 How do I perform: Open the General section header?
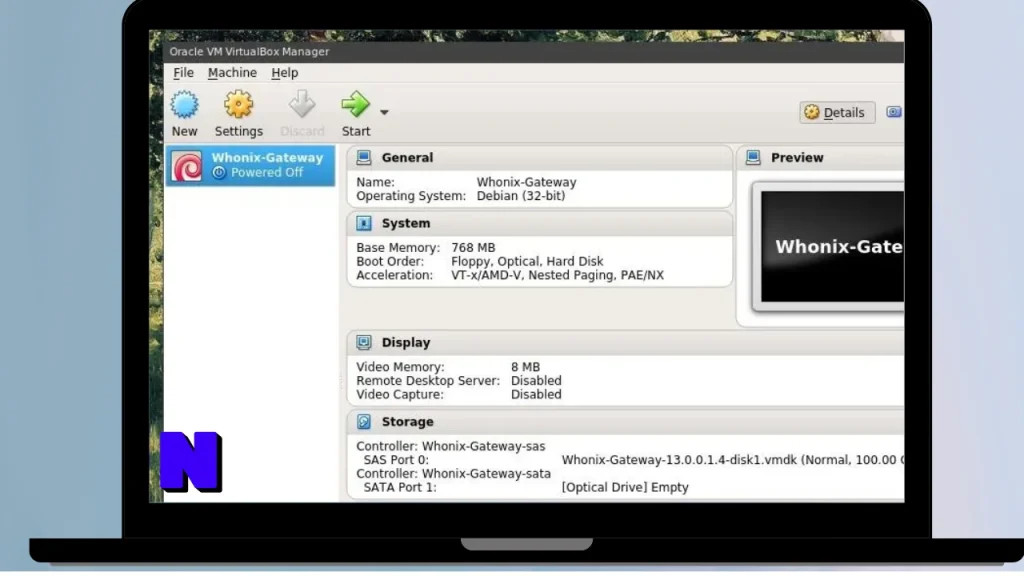[x=540, y=157]
